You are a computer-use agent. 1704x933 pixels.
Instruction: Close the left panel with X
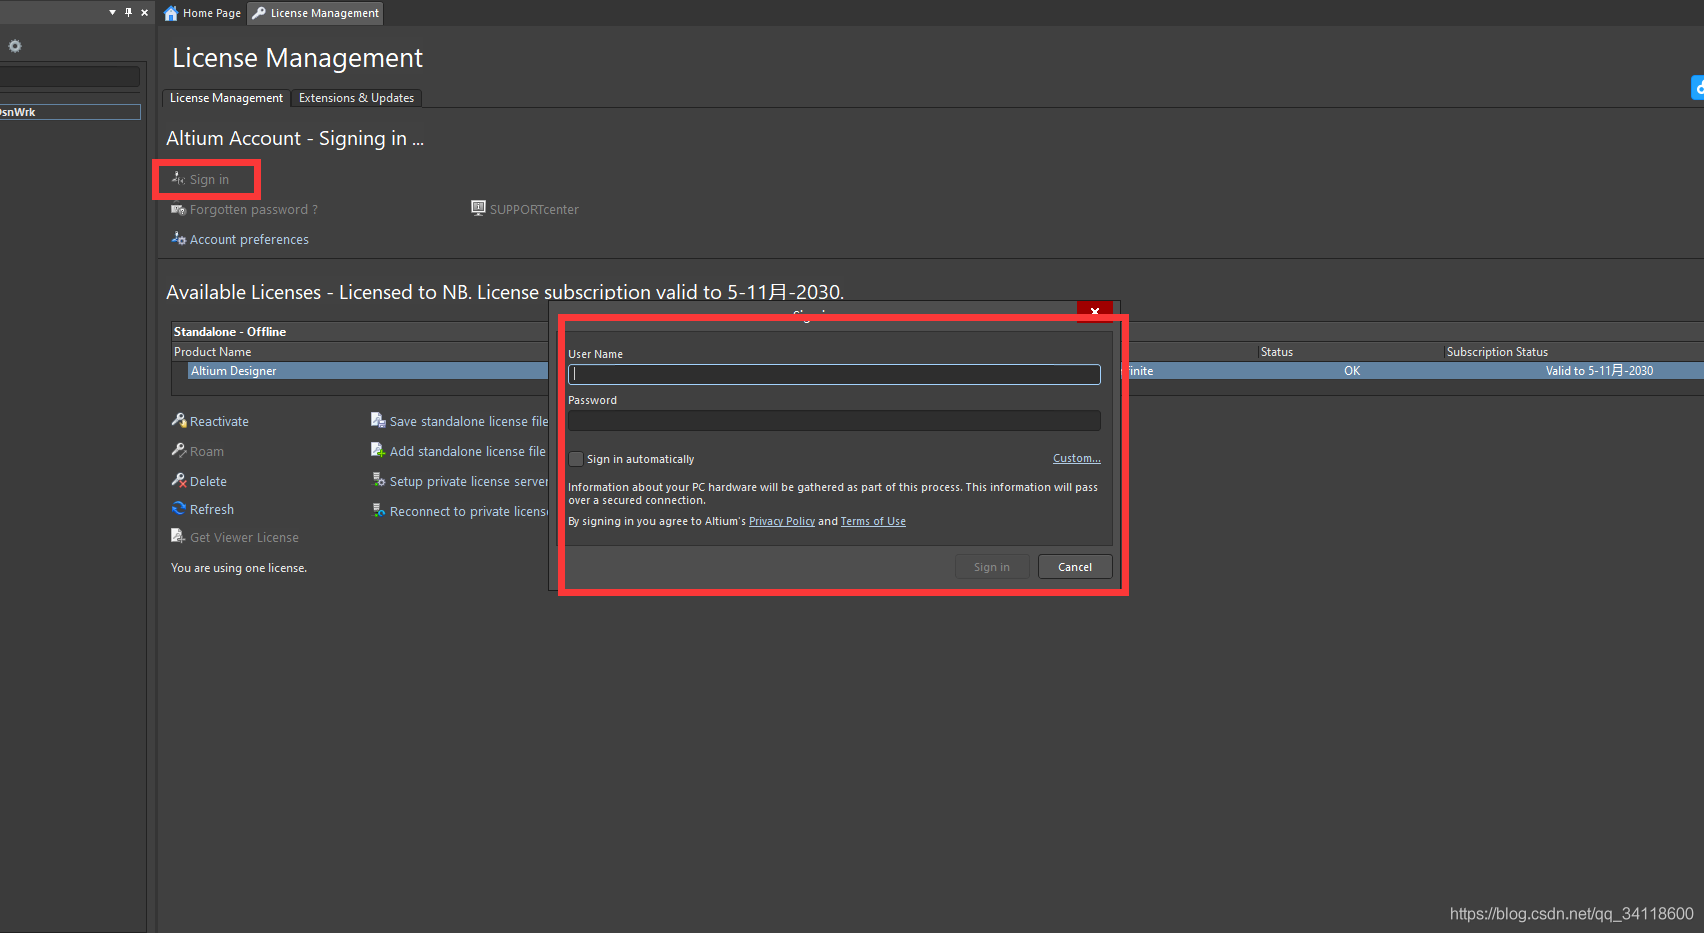pyautogui.click(x=144, y=12)
